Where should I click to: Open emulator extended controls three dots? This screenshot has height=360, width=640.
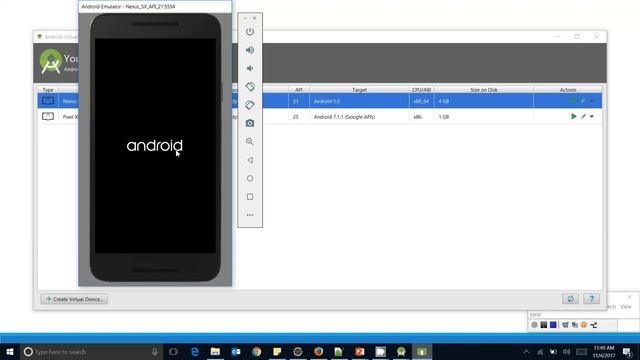[250, 215]
